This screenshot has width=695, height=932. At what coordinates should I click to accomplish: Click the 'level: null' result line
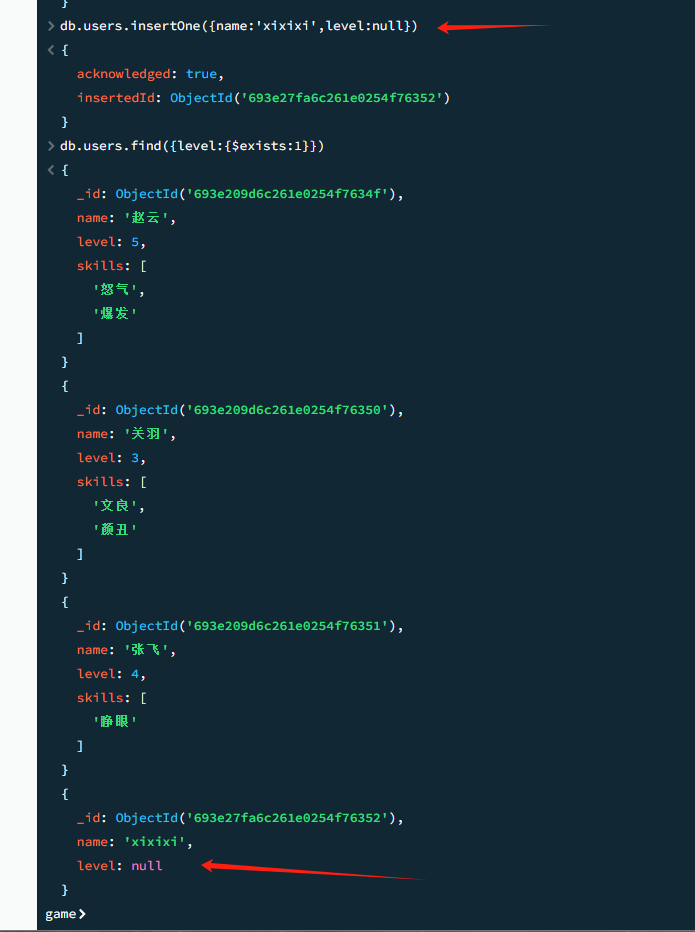(119, 865)
